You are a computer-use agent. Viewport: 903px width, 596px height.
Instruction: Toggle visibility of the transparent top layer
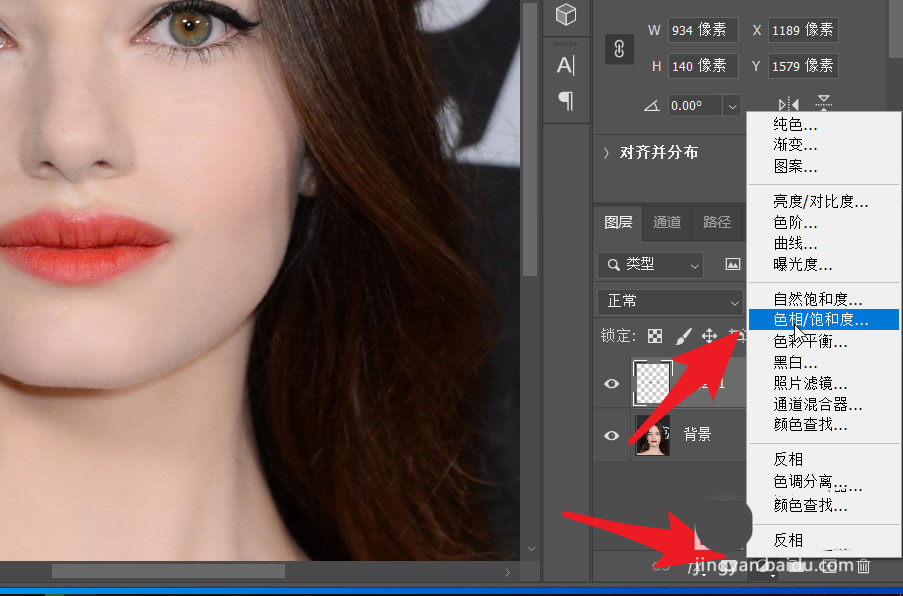[612, 383]
